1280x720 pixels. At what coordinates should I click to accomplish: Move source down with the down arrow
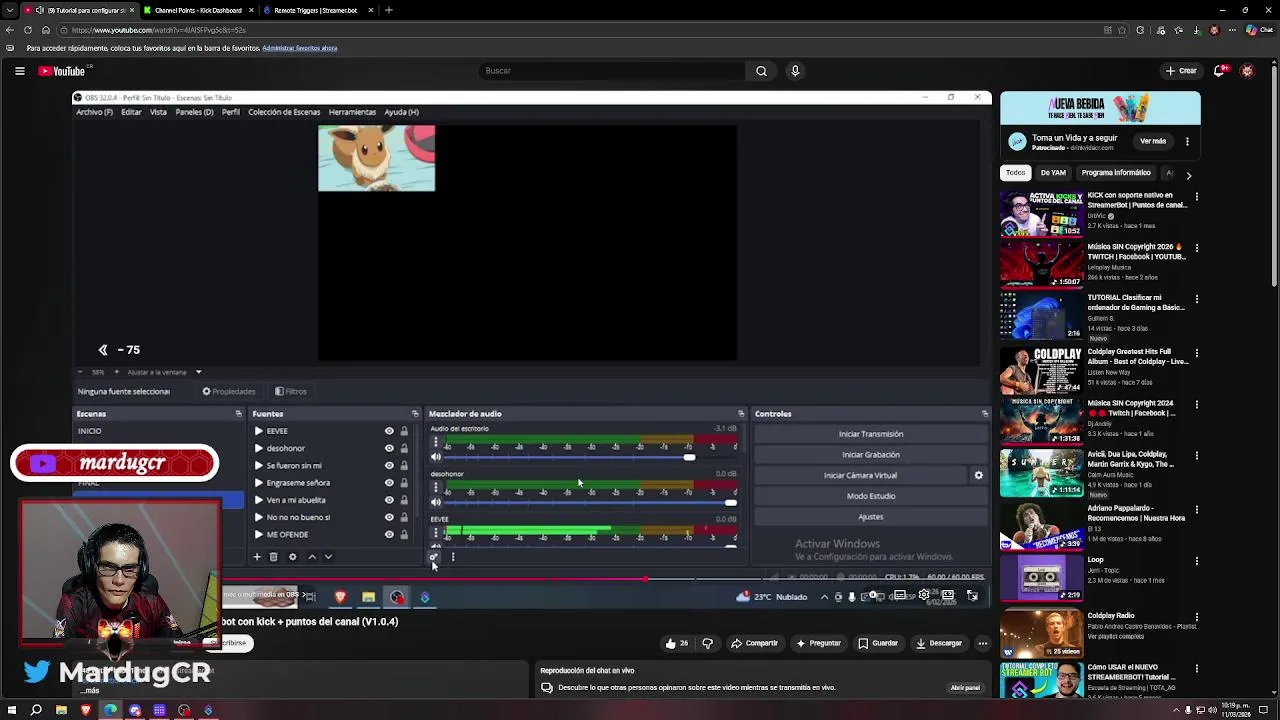[327, 557]
